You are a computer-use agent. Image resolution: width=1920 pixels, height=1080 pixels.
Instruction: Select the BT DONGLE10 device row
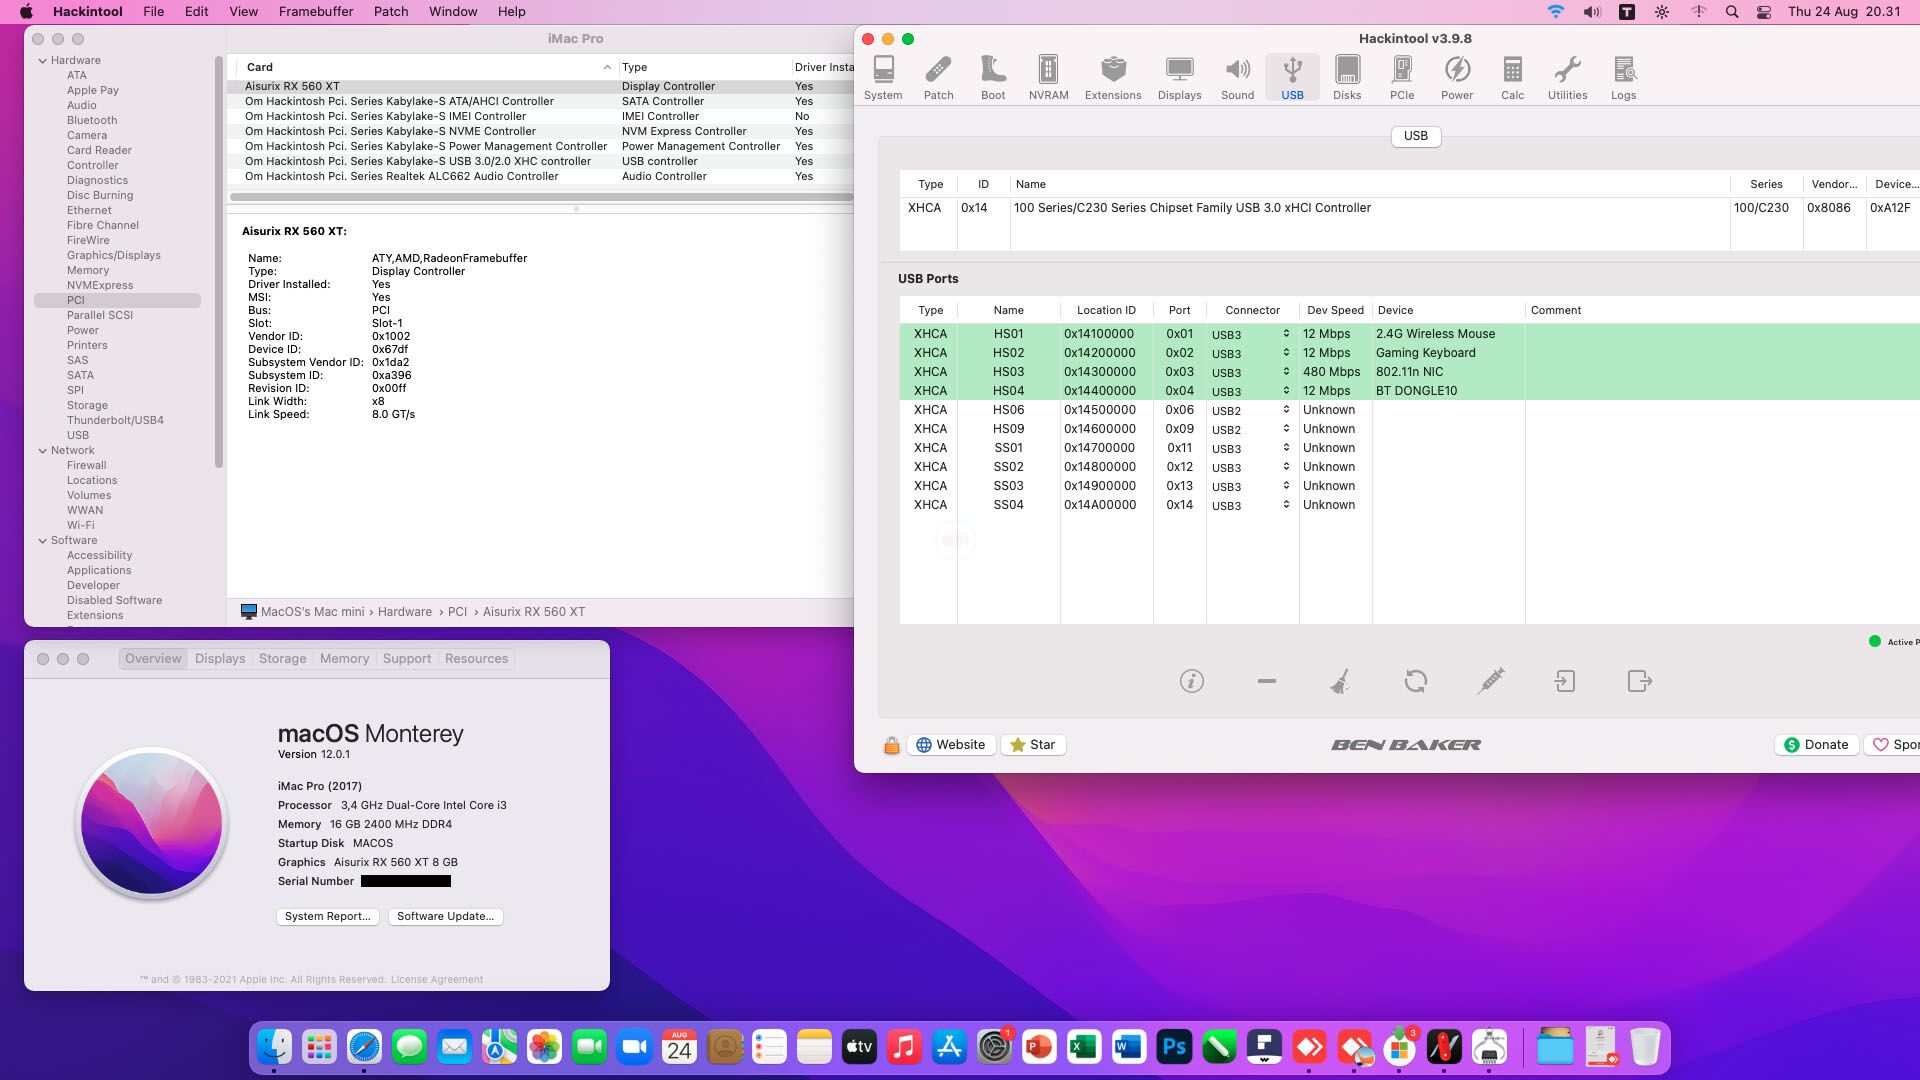[x=1409, y=391]
